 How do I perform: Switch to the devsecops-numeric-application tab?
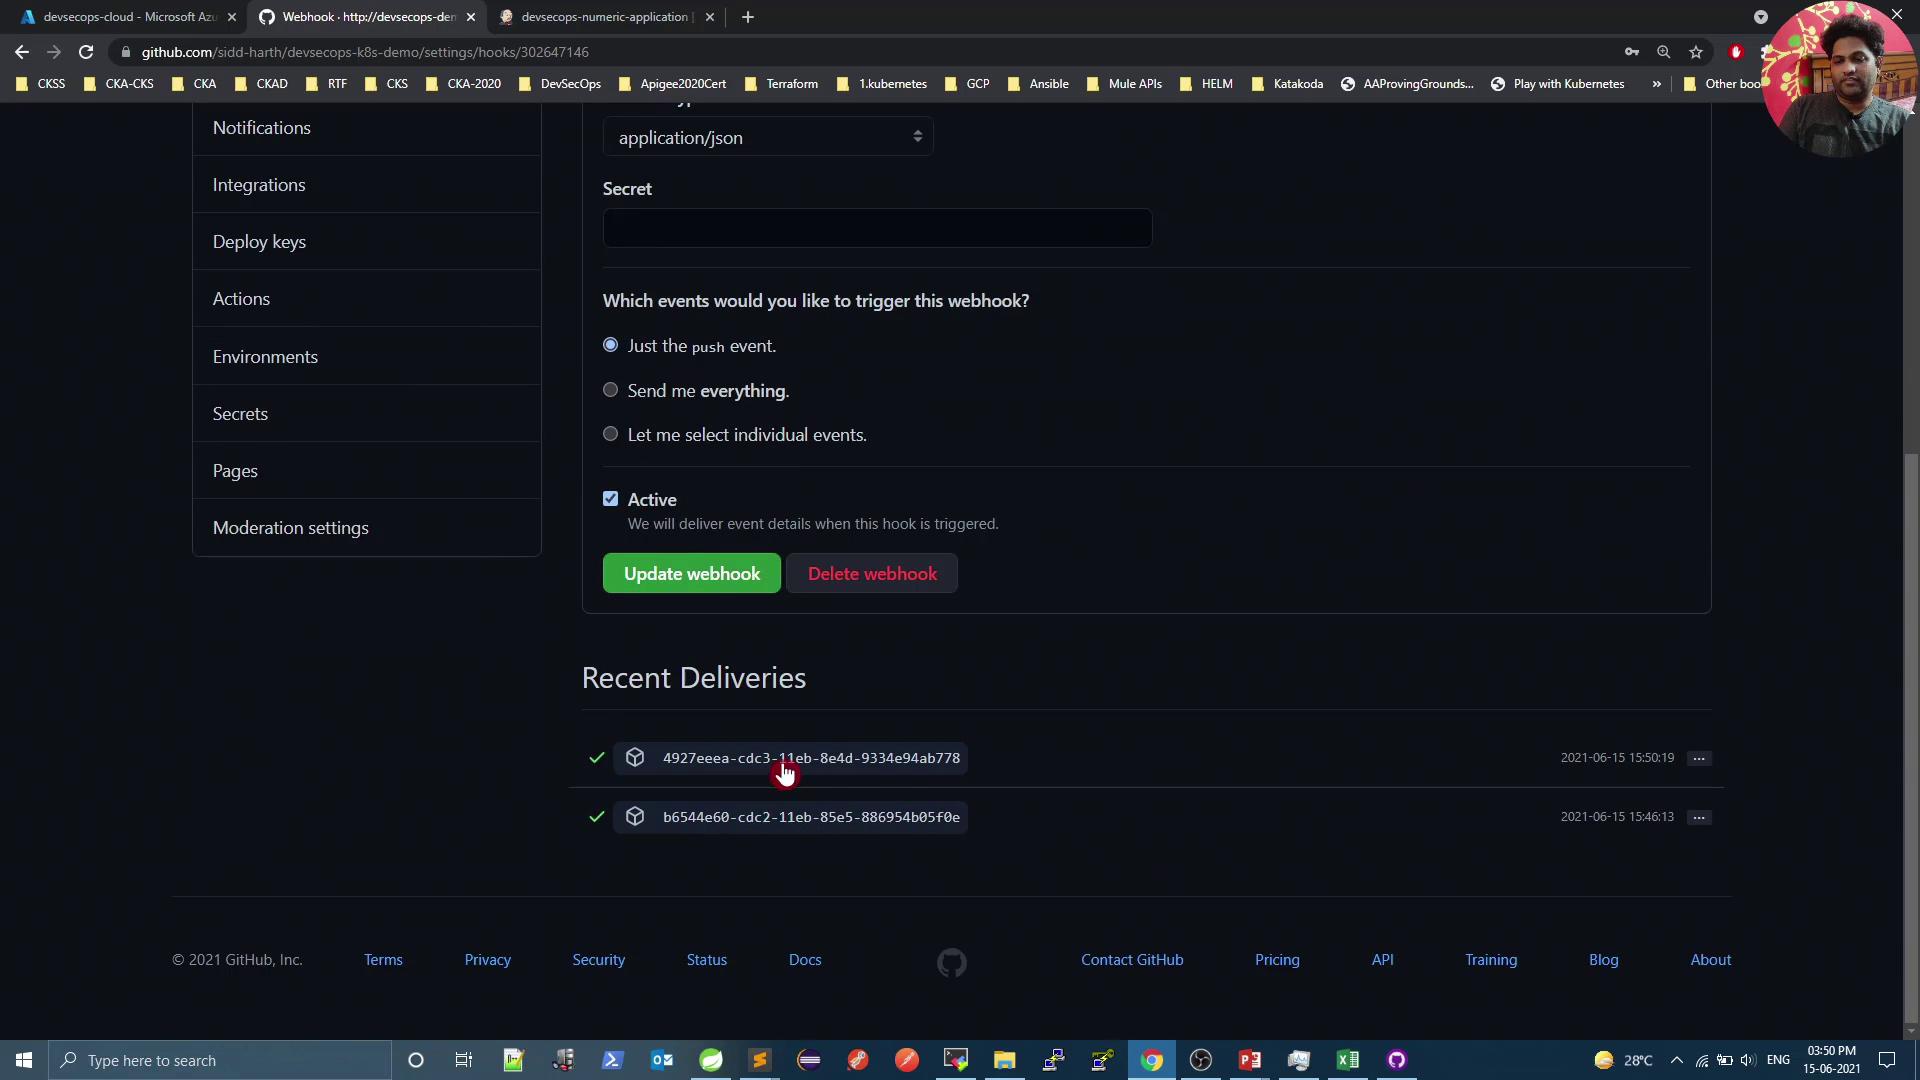pyautogui.click(x=604, y=17)
